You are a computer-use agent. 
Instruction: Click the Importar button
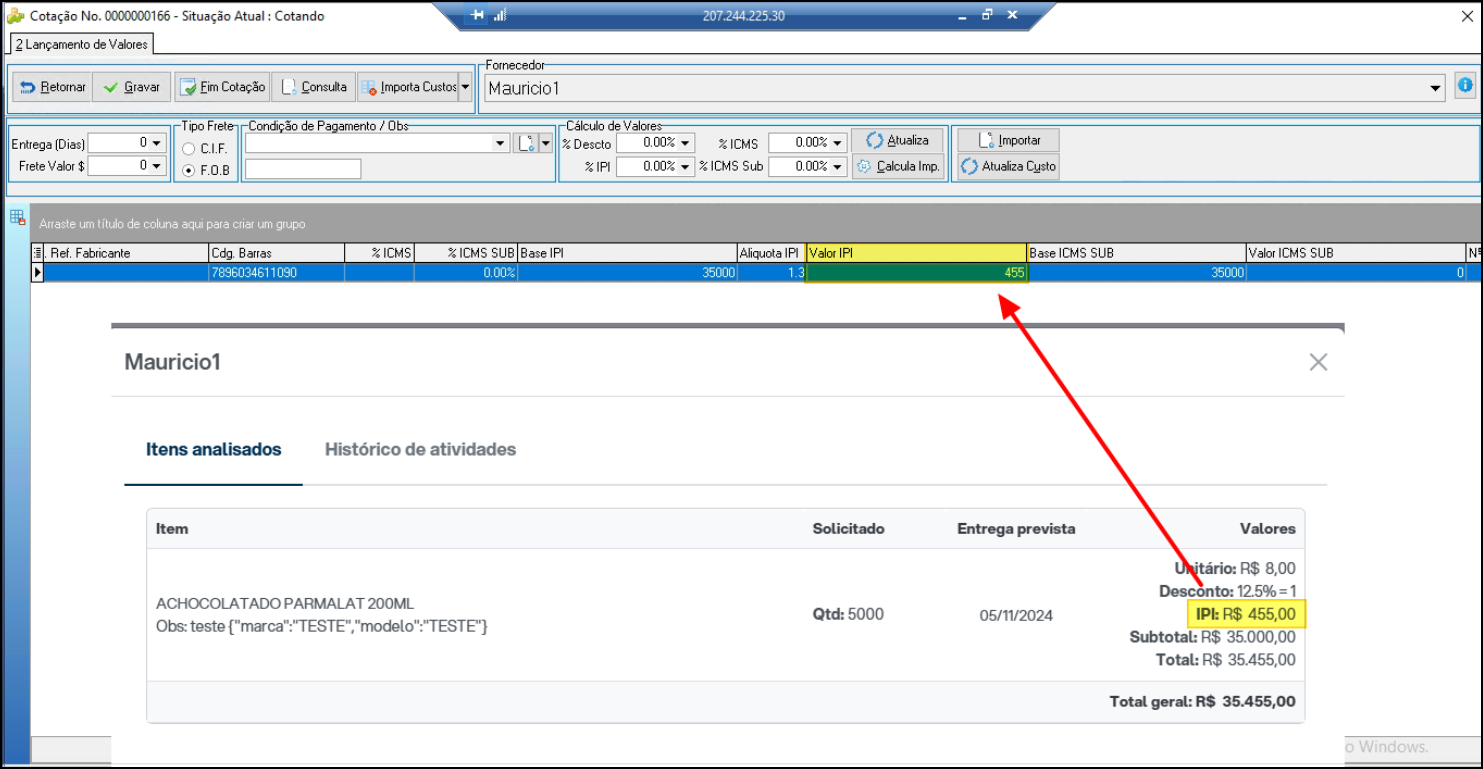point(1009,141)
